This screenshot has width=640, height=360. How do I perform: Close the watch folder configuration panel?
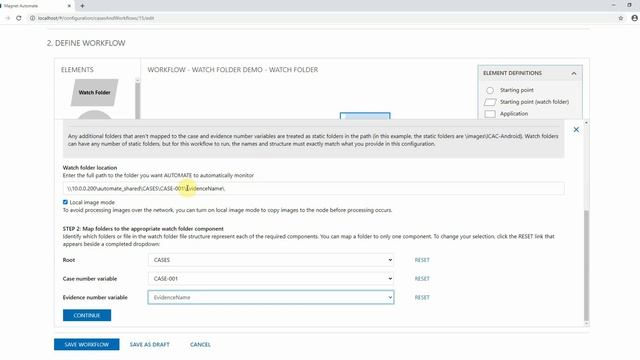(576, 129)
